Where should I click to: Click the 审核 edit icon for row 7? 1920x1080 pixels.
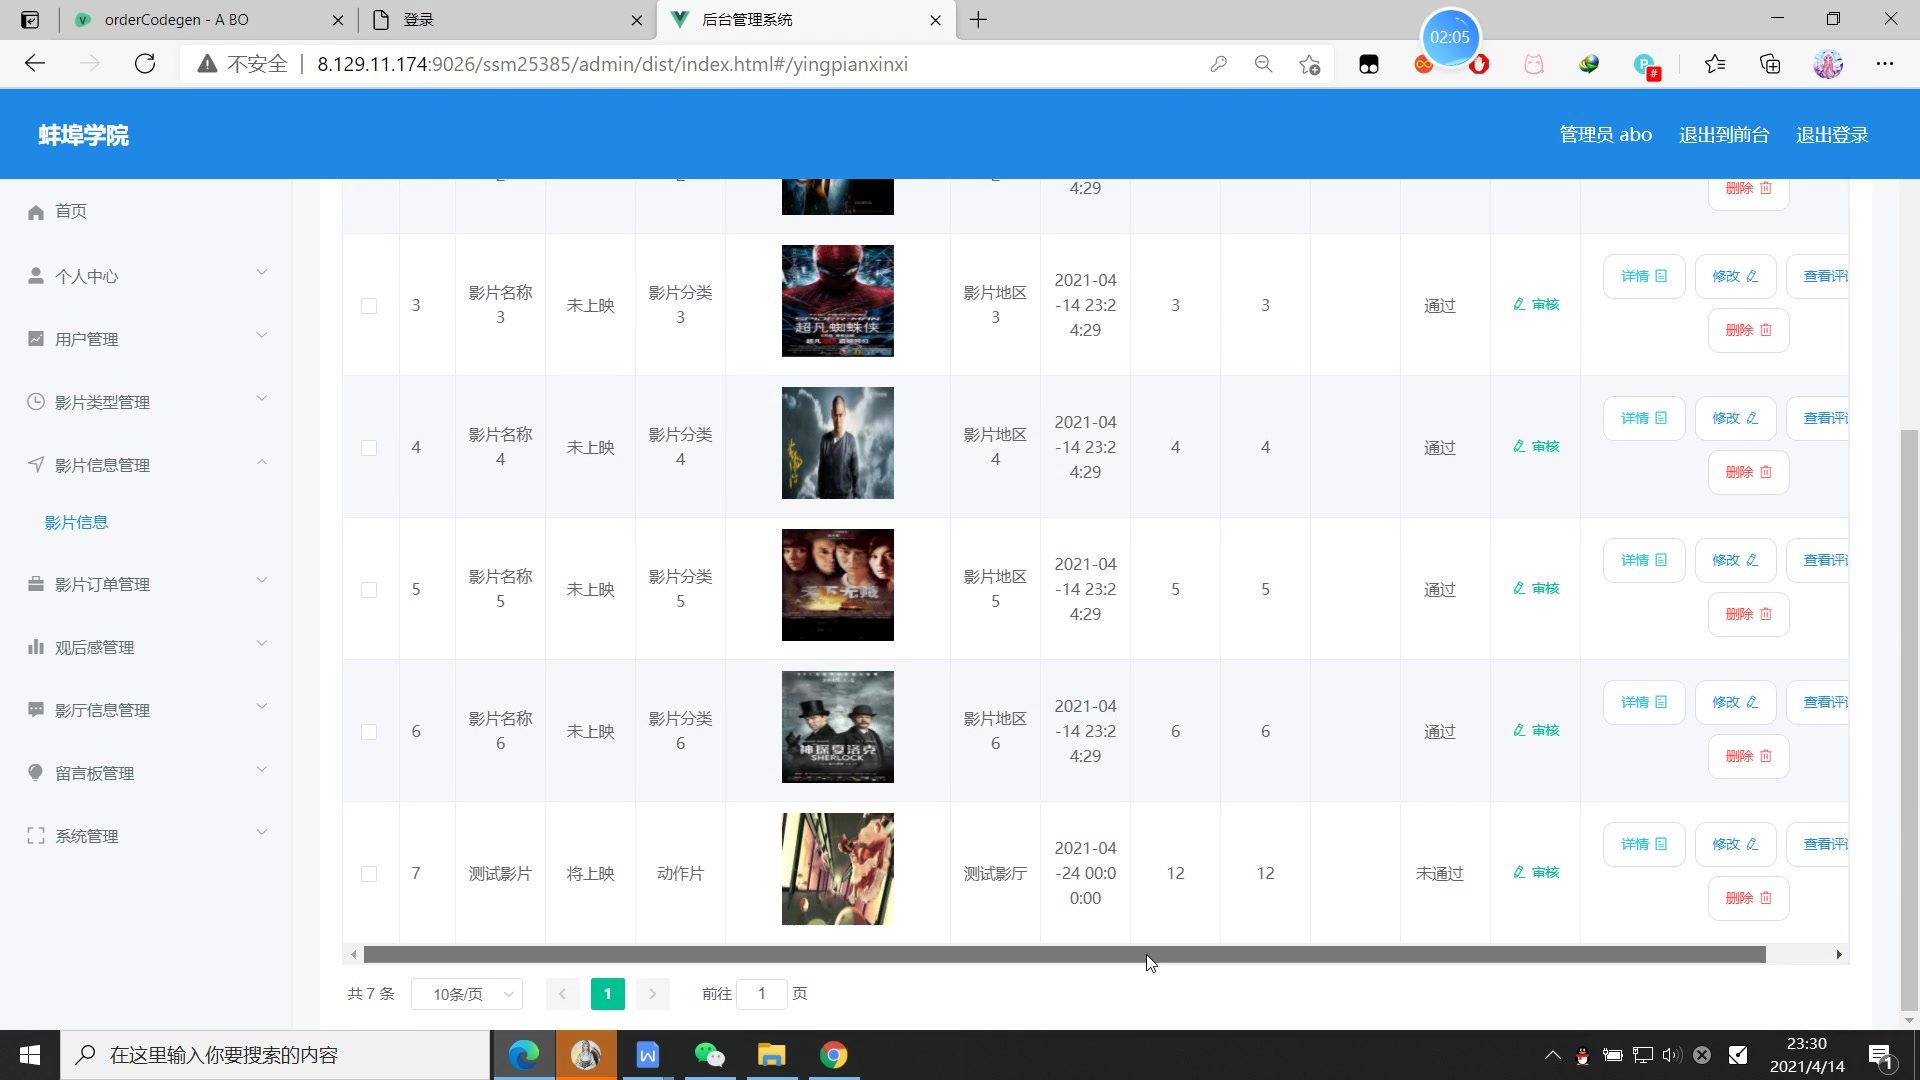(x=1519, y=872)
